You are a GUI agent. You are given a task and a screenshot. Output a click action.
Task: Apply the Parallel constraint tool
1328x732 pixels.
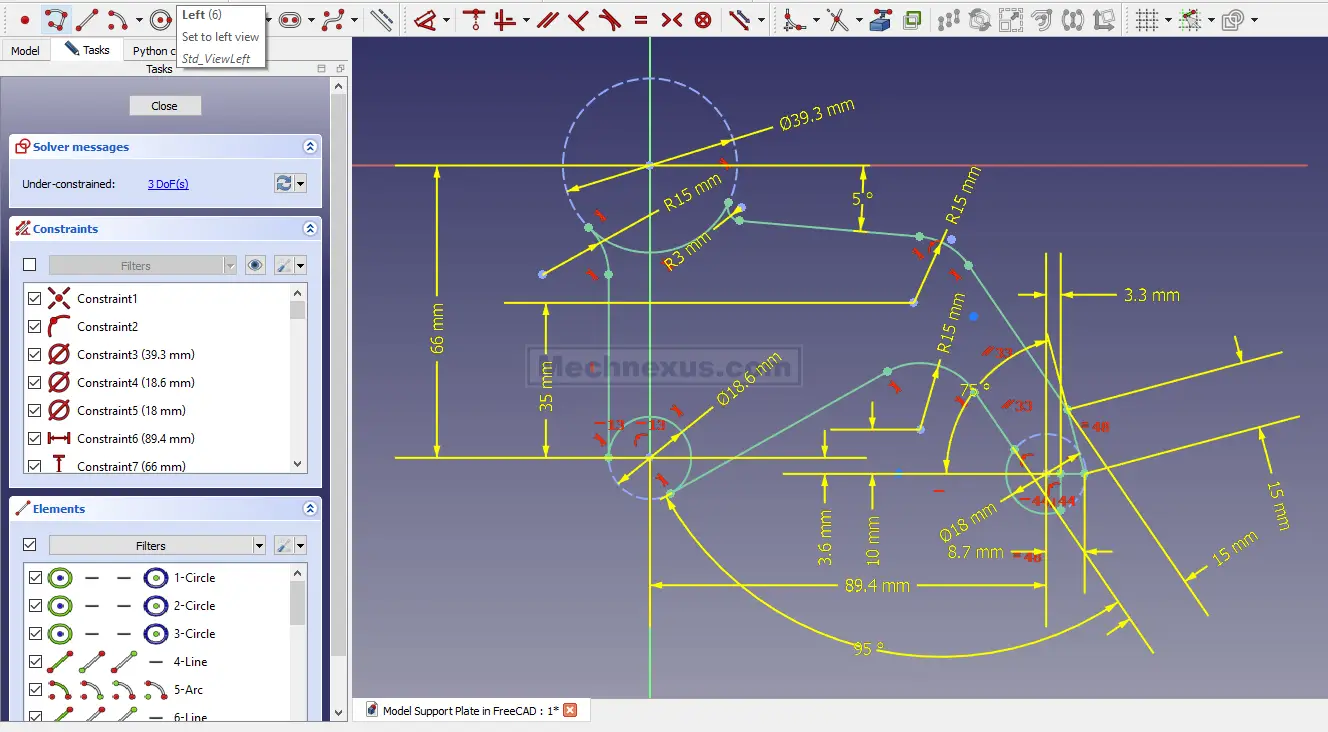tap(547, 19)
